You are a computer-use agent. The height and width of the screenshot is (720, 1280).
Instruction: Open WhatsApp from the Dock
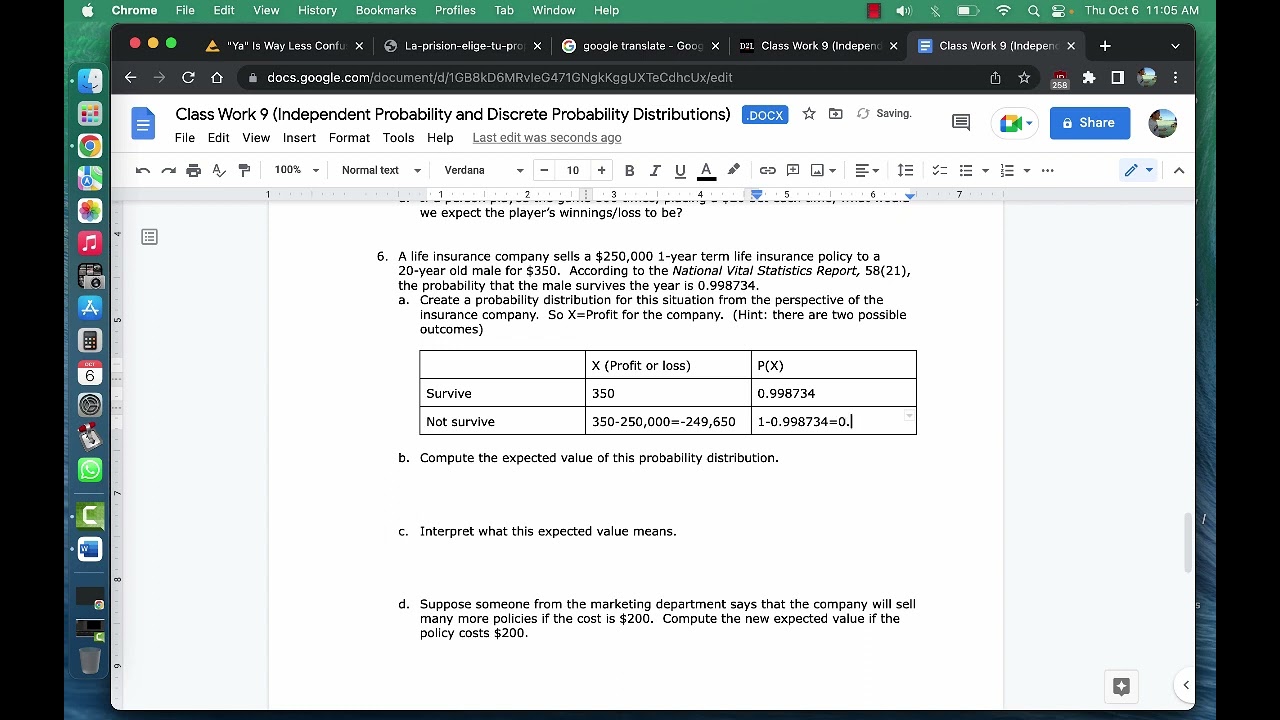[90, 470]
